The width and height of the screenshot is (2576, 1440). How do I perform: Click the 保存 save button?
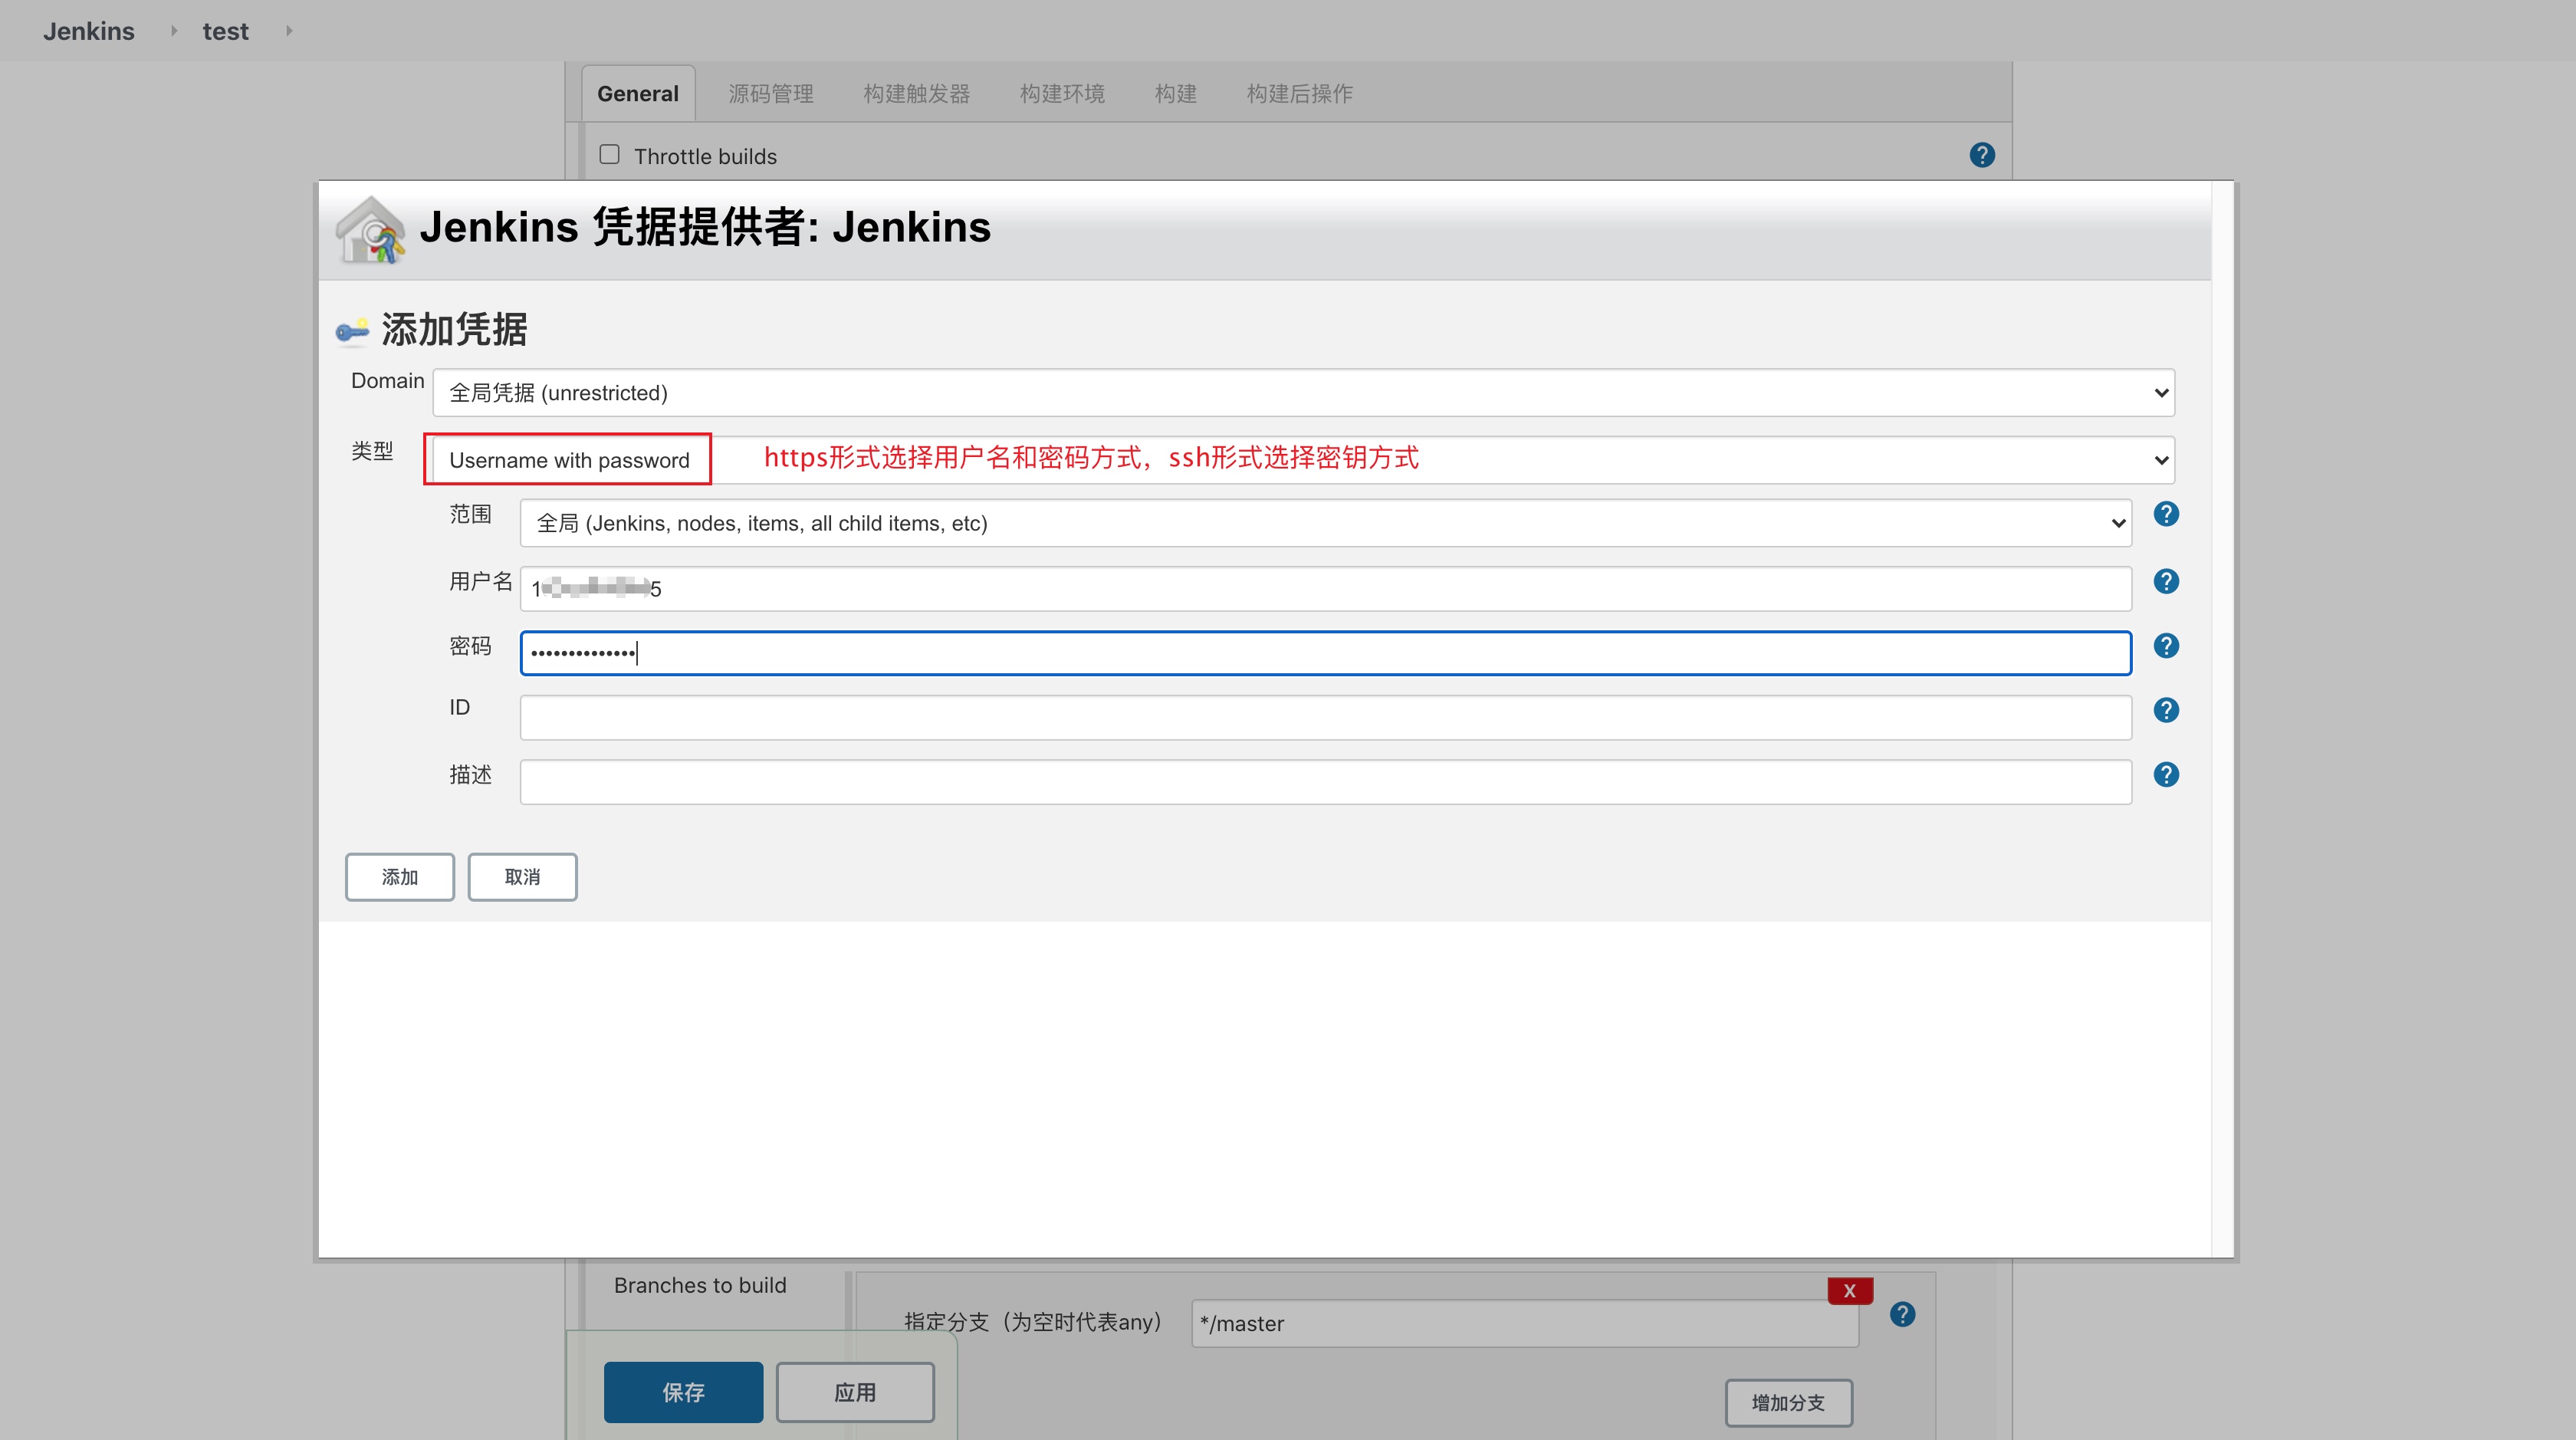pyautogui.click(x=683, y=1392)
